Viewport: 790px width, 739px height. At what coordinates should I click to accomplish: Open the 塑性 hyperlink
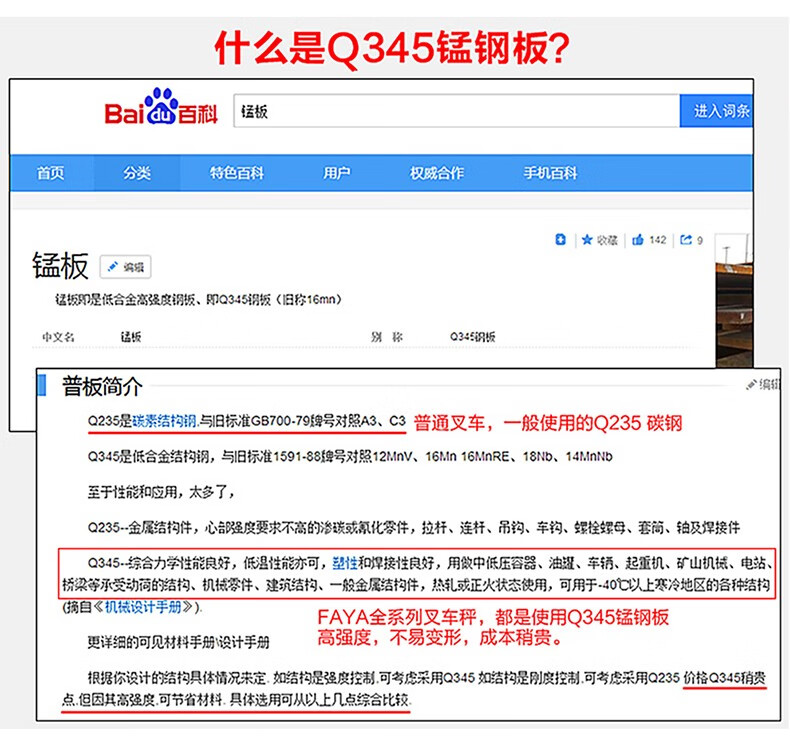(x=345, y=563)
